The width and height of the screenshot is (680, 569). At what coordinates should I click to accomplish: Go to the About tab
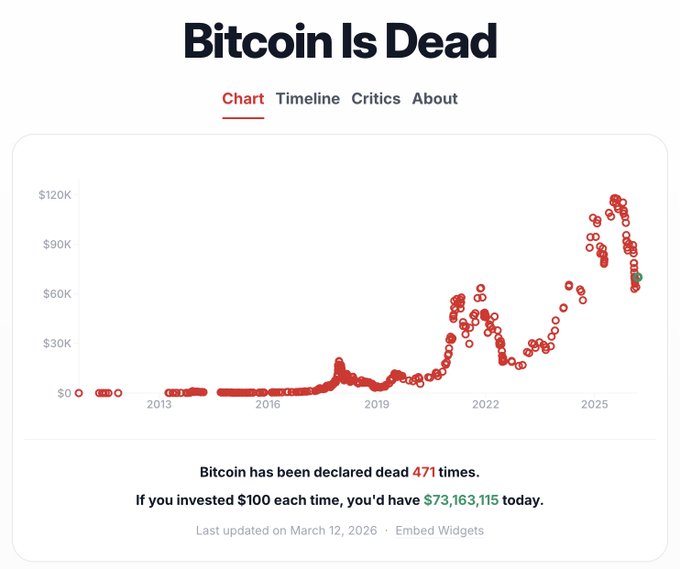click(435, 99)
